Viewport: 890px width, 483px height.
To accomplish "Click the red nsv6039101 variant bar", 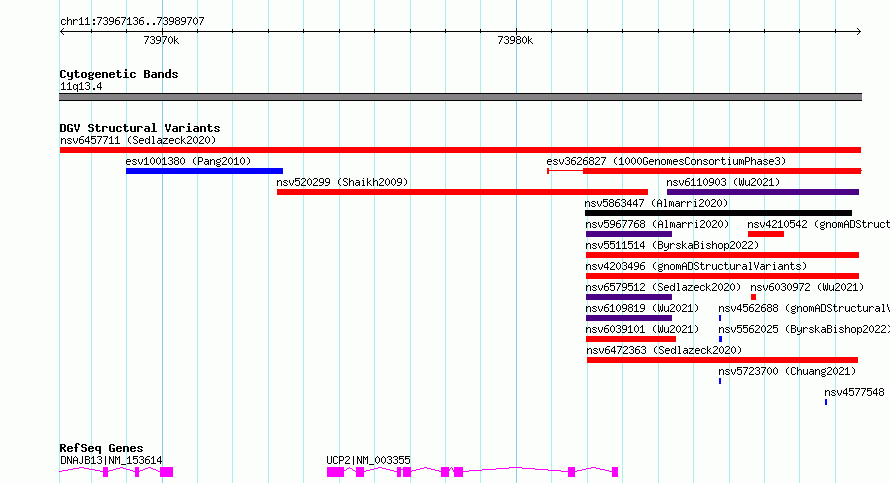I will click(x=631, y=339).
